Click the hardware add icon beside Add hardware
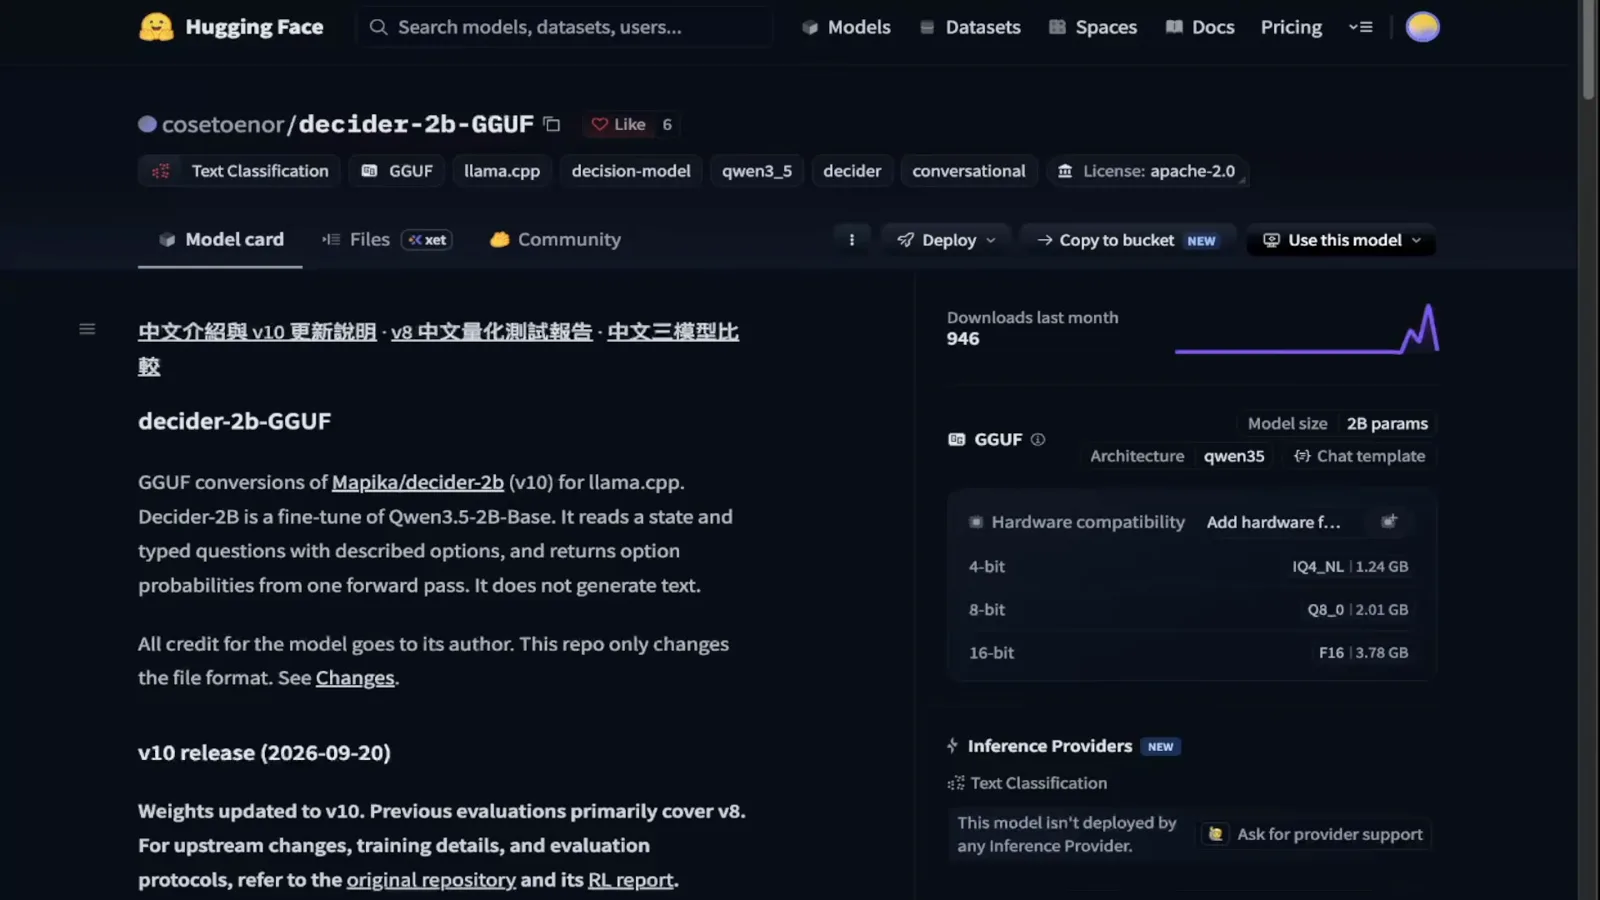Image resolution: width=1600 pixels, height=900 pixels. 1389,522
